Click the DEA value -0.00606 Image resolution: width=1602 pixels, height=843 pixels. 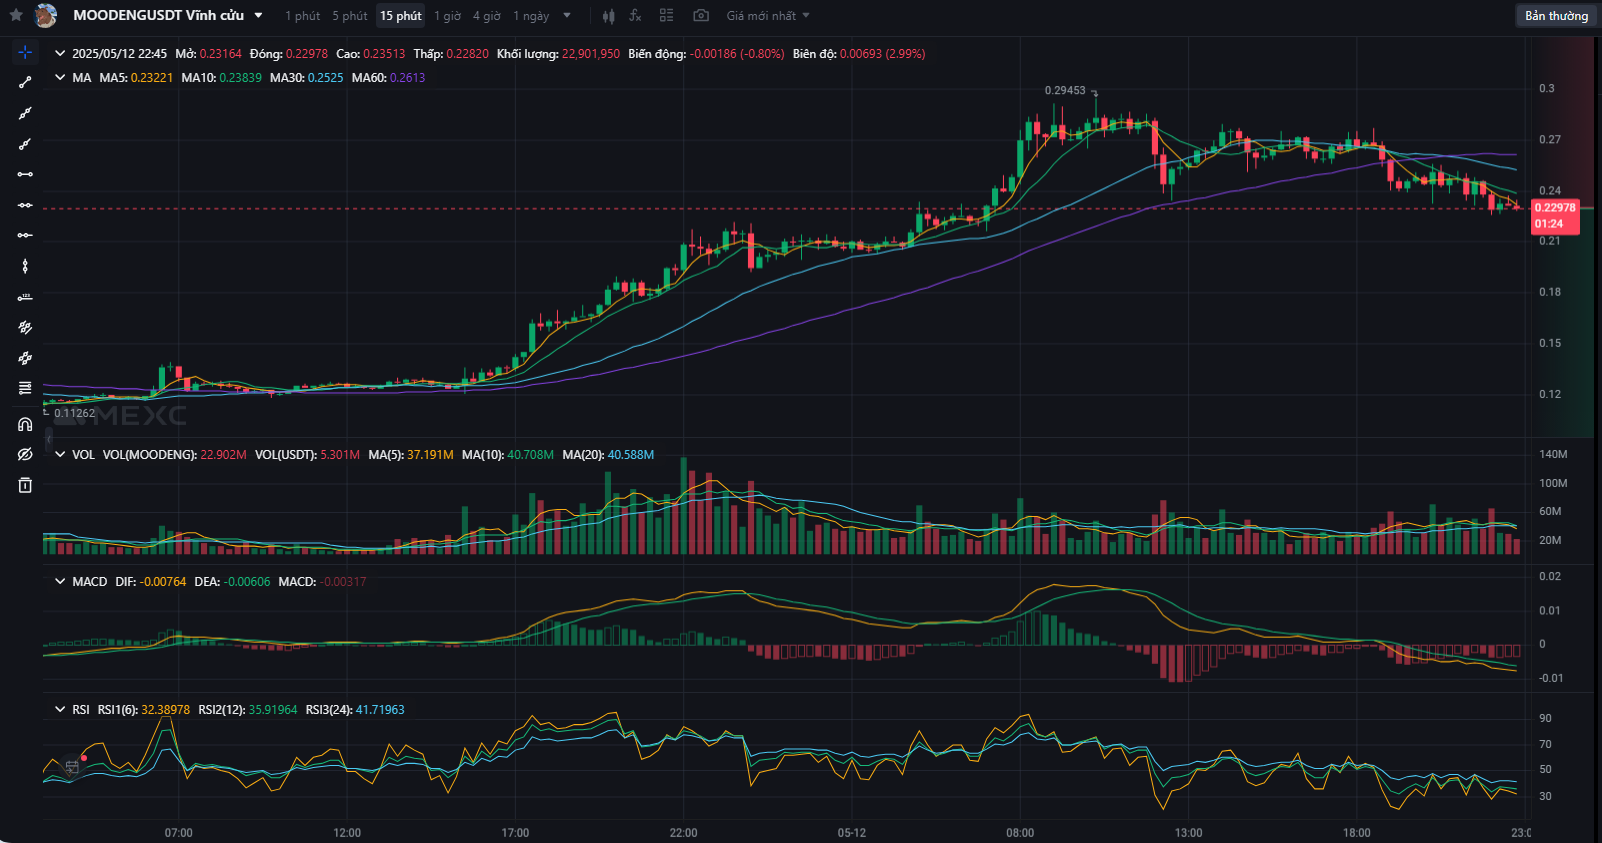(246, 582)
